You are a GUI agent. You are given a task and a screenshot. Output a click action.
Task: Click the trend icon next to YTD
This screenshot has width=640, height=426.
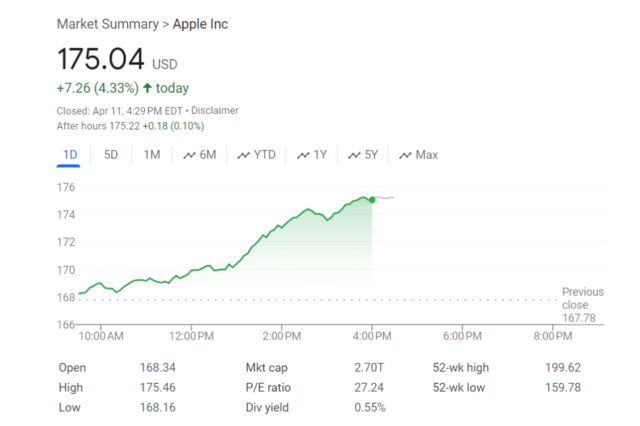[243, 155]
